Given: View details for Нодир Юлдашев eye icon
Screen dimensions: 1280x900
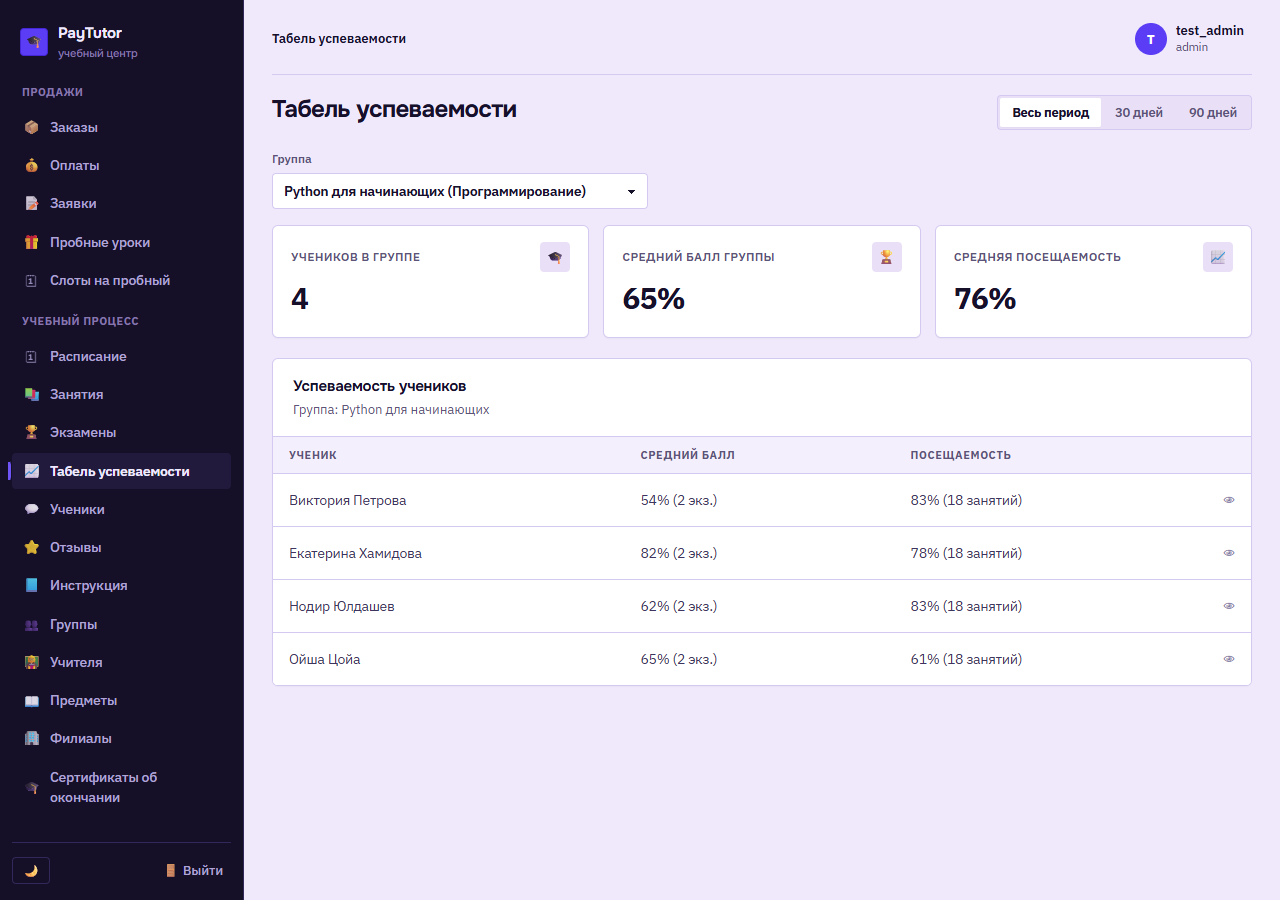Looking at the screenshot, I should pos(1229,606).
